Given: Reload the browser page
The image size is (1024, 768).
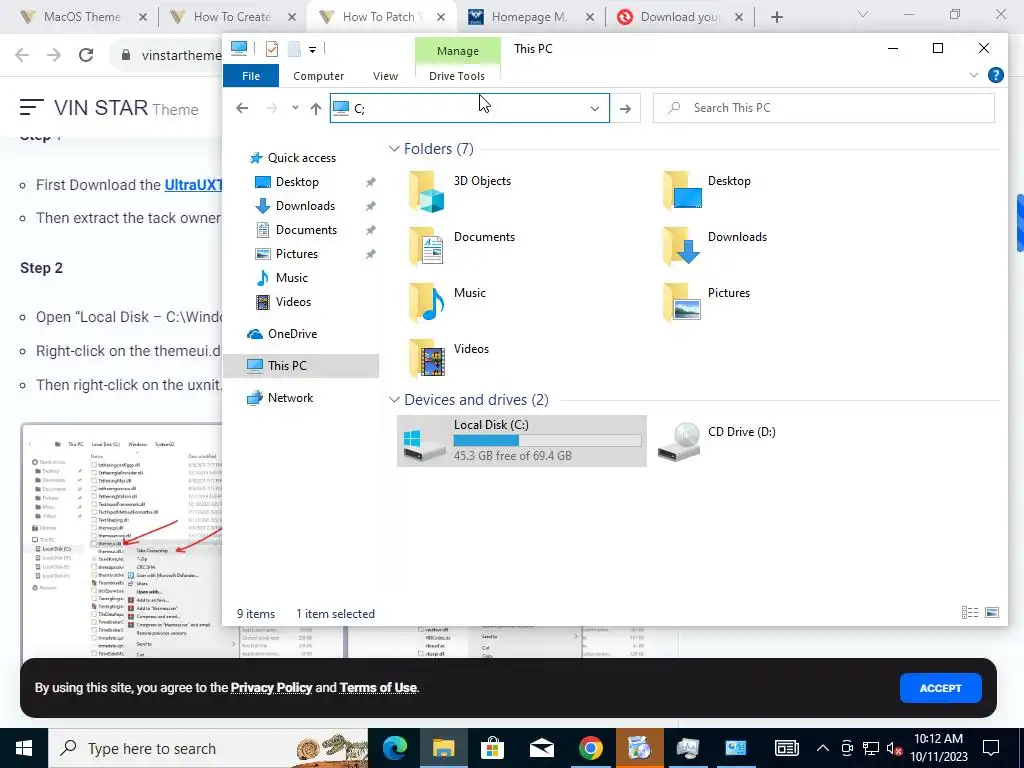Looking at the screenshot, I should coord(86,55).
